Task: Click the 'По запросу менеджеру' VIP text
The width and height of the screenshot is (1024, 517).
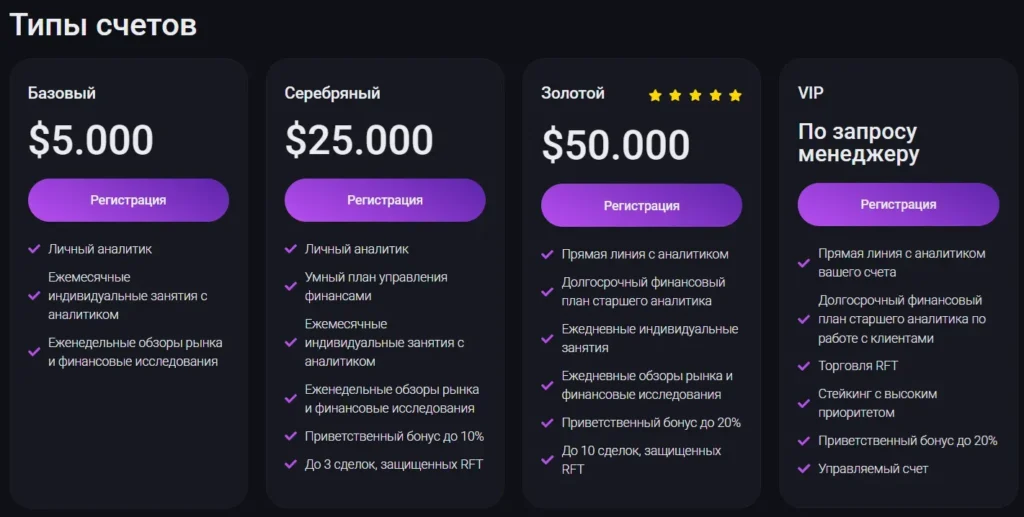Action: tap(858, 143)
